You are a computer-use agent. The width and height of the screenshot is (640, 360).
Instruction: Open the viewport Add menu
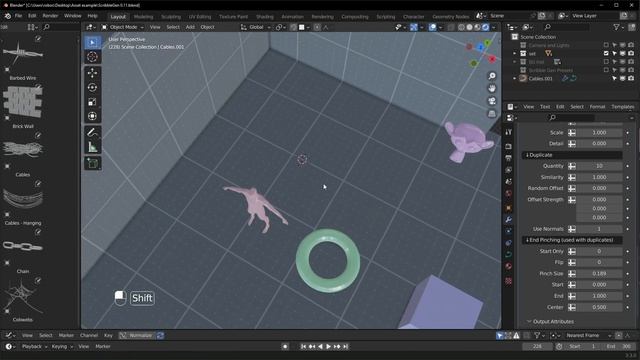tap(190, 27)
